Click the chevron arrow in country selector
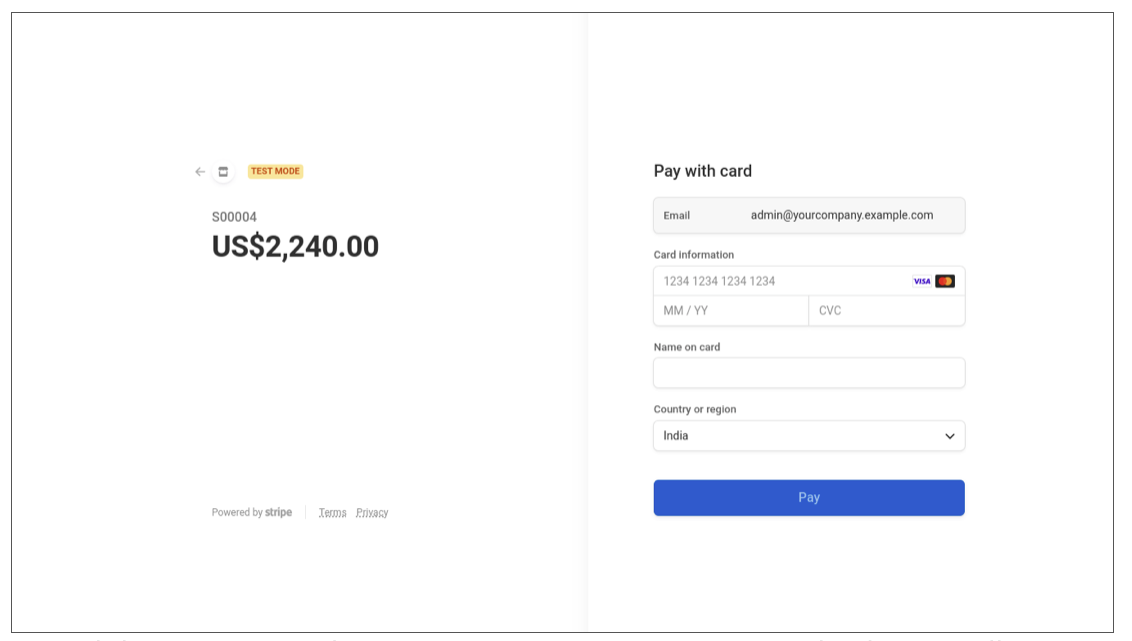Image resolution: width=1132 pixels, height=641 pixels. 949,436
